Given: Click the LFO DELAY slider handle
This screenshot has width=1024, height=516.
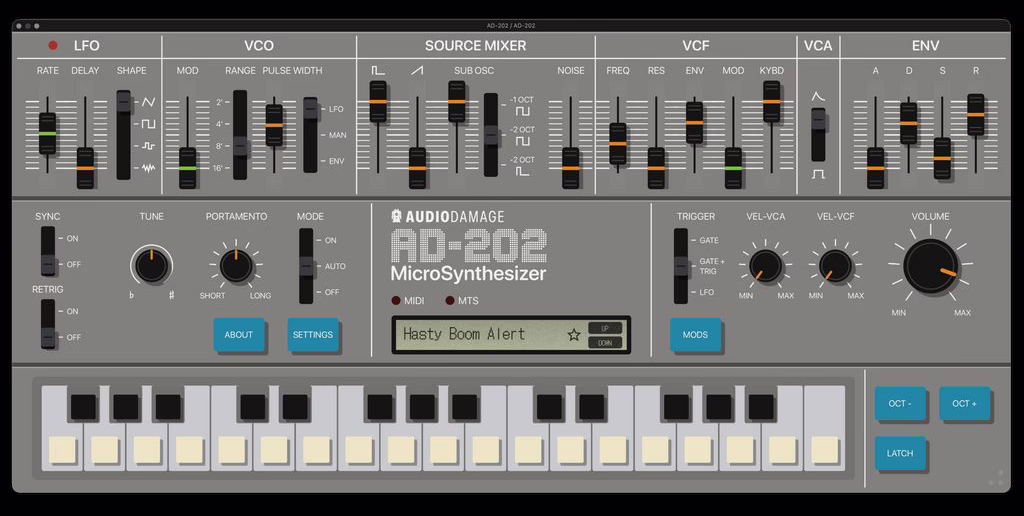Looking at the screenshot, I should point(86,168).
